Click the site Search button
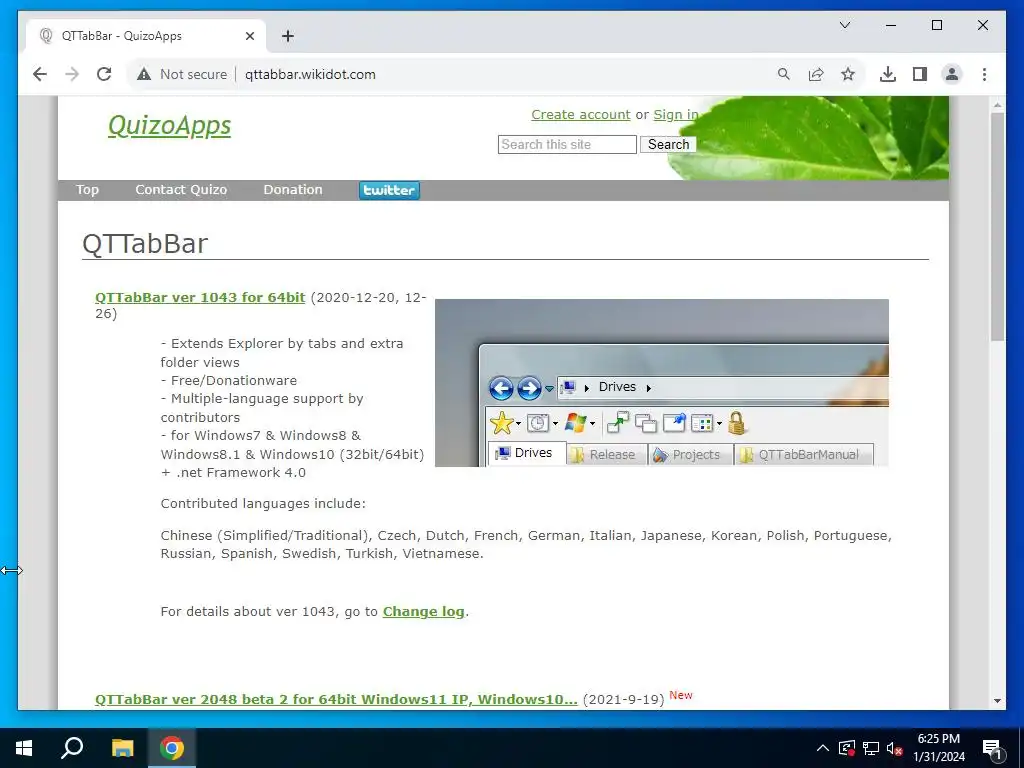The height and width of the screenshot is (768, 1024). coord(668,144)
